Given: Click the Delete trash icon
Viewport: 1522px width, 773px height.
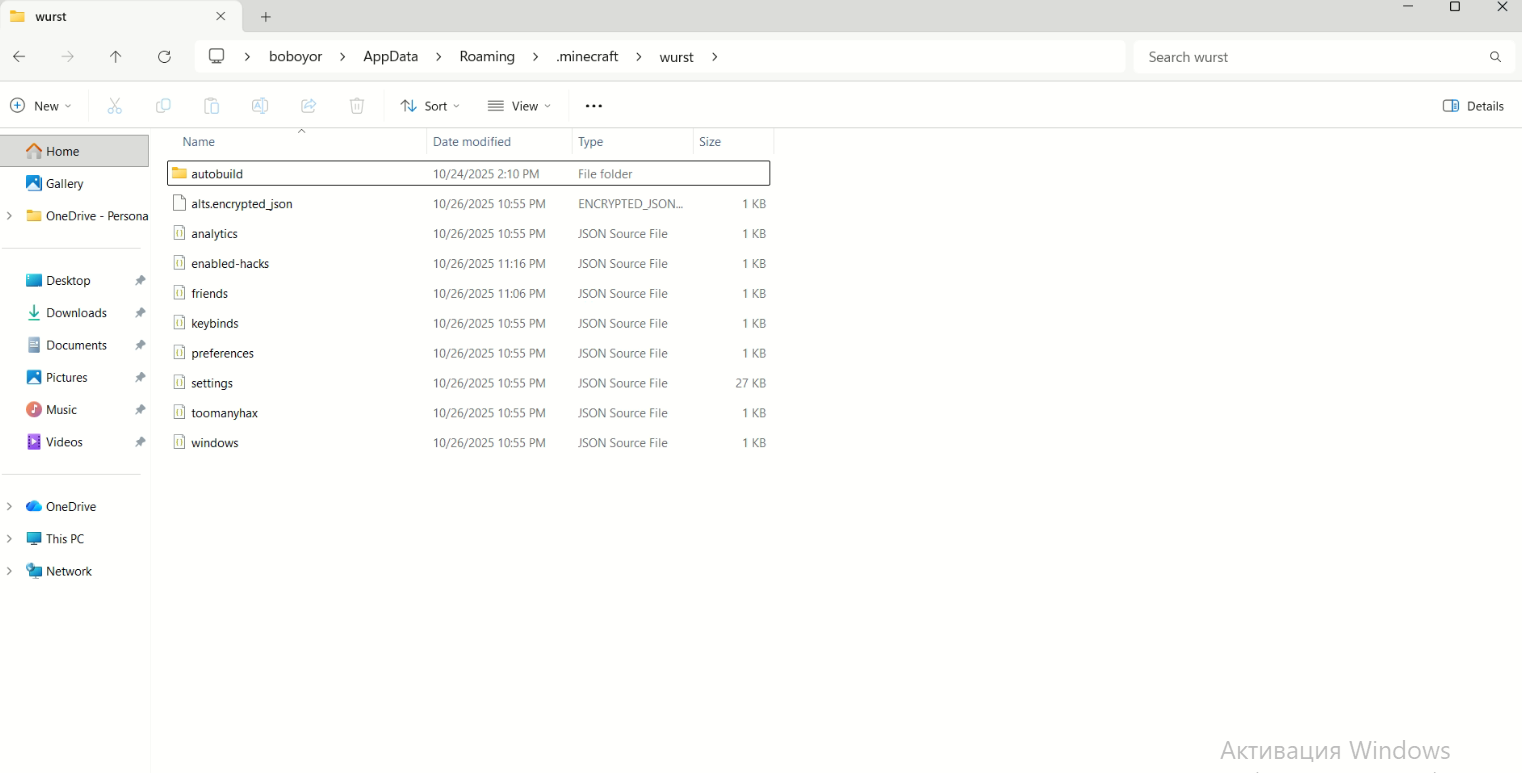Looking at the screenshot, I should tap(357, 106).
